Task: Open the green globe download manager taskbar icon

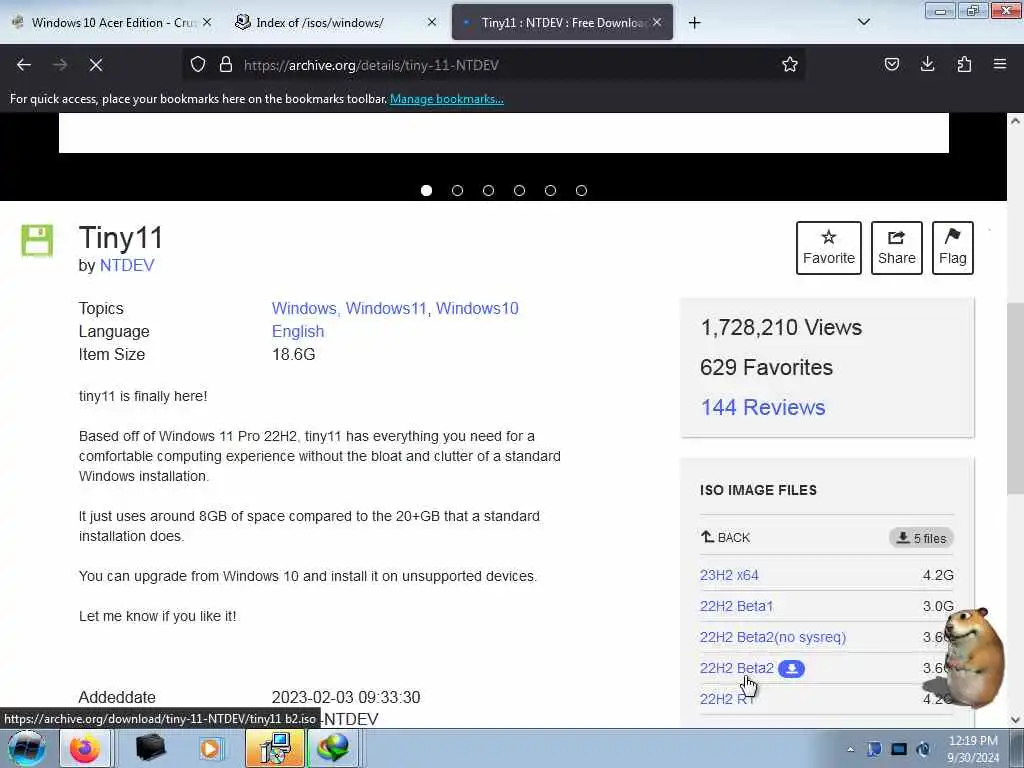Action: coord(333,748)
